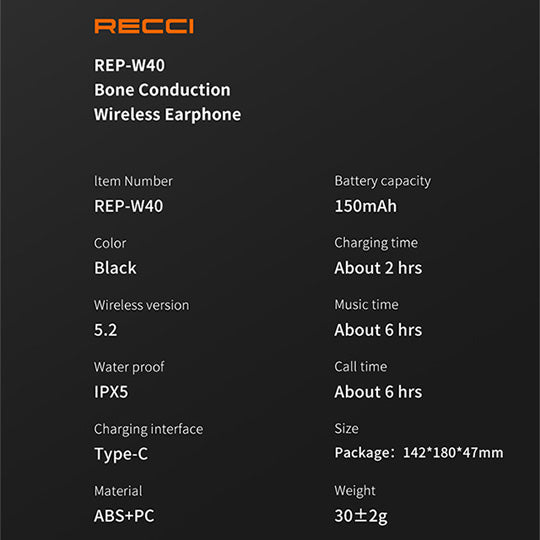This screenshot has width=540, height=540.
Task: Click the Type-C charging interface value
Action: [121, 454]
